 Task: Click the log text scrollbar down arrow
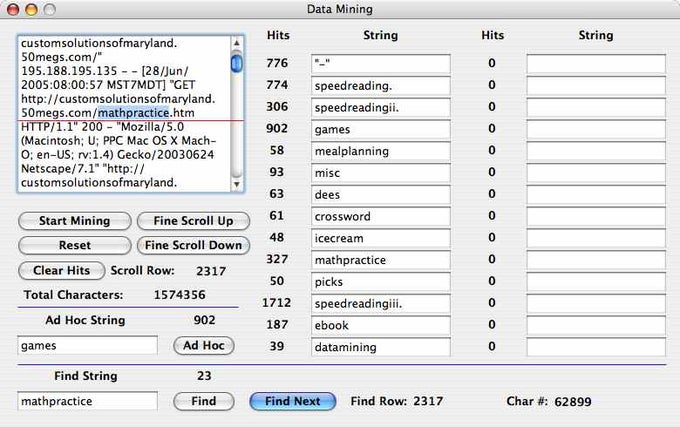point(237,185)
